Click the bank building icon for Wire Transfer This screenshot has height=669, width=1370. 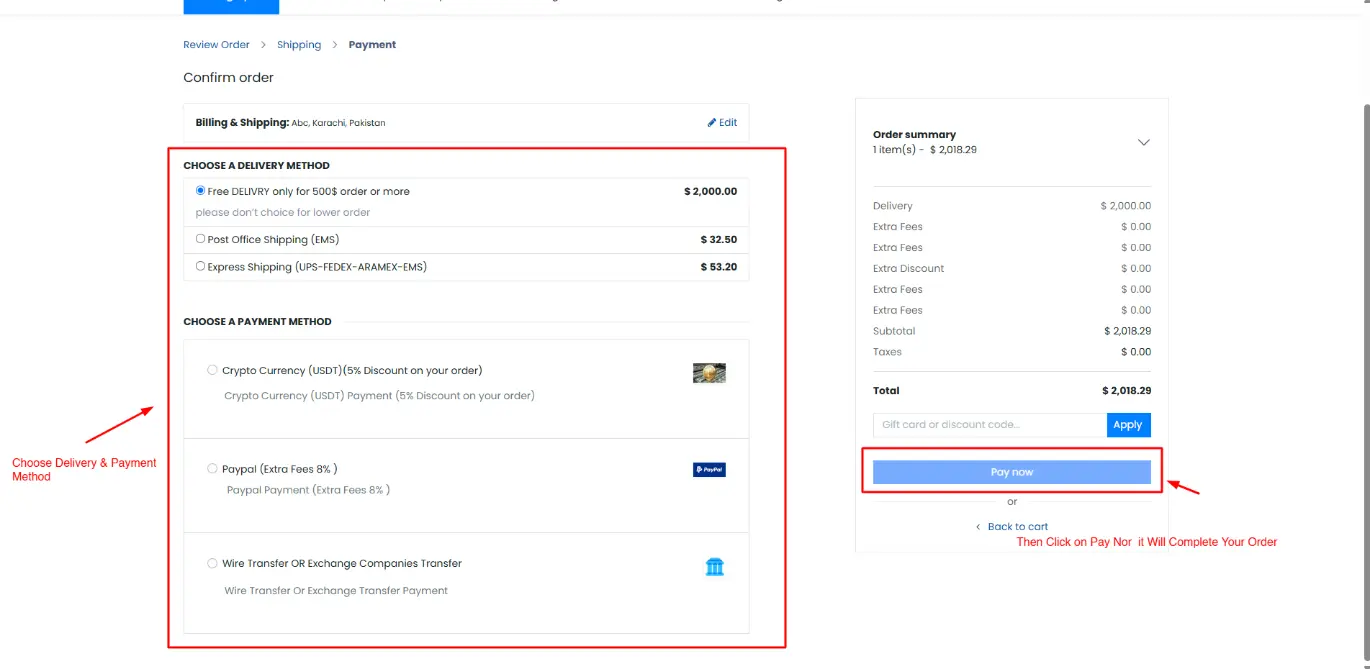click(x=714, y=567)
